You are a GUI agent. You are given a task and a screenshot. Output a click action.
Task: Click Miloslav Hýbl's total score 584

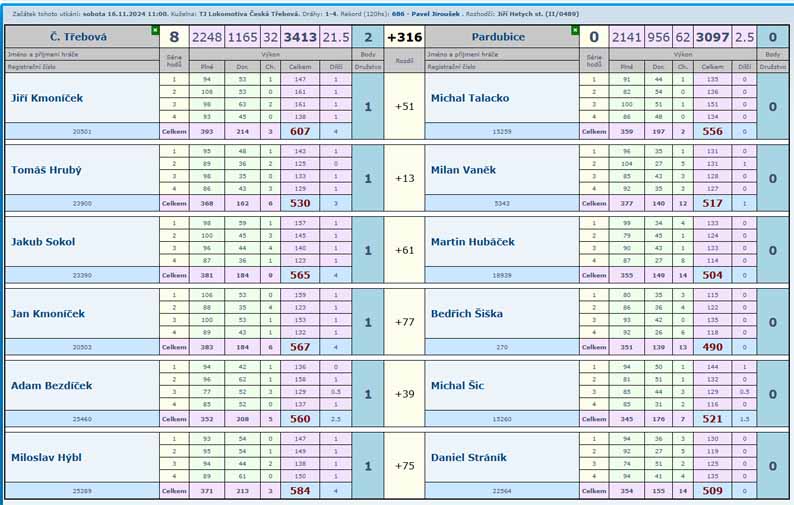[300, 491]
